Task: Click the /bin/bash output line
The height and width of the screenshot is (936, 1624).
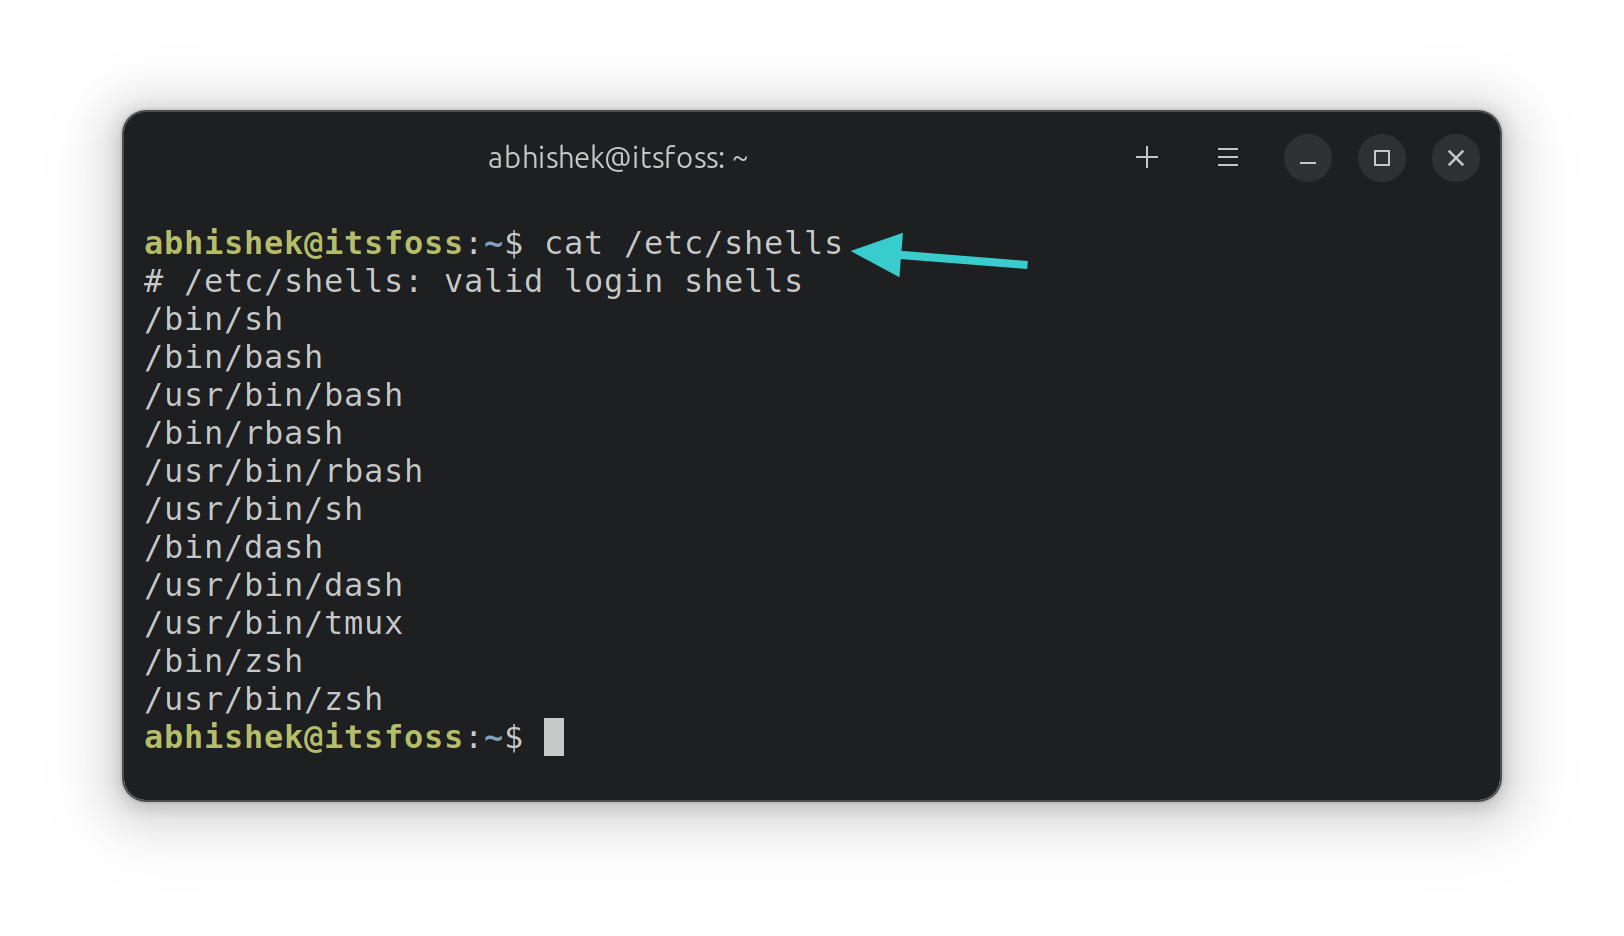Action: tap(234, 358)
